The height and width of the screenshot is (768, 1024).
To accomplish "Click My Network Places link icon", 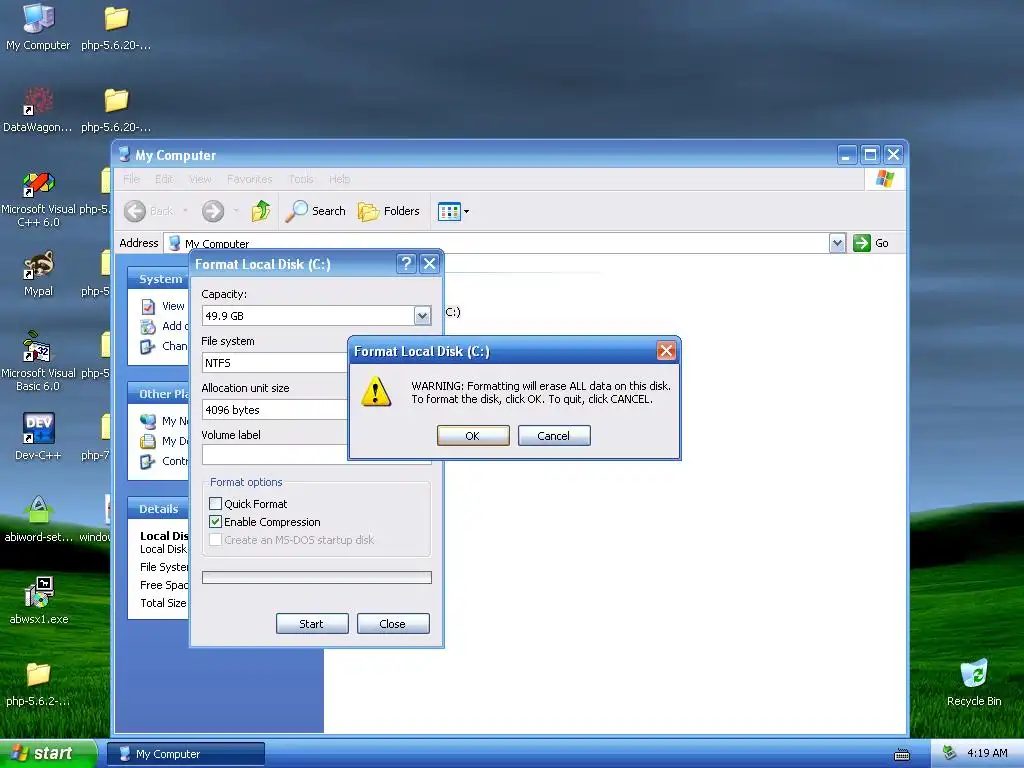I will 148,421.
